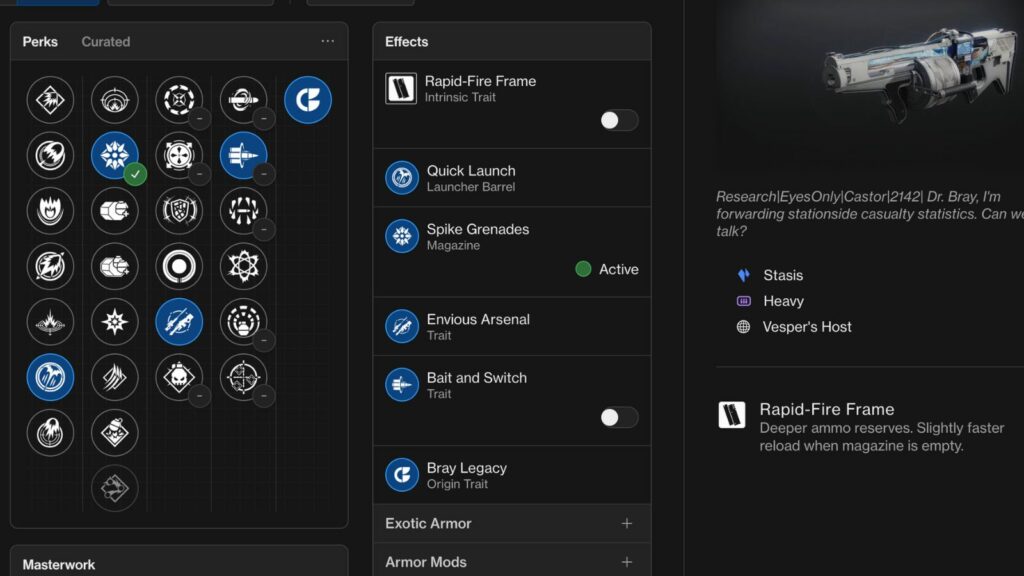The image size is (1024, 576).
Task: Click the Research EyesOnly Castor lore text
Action: 870,214
